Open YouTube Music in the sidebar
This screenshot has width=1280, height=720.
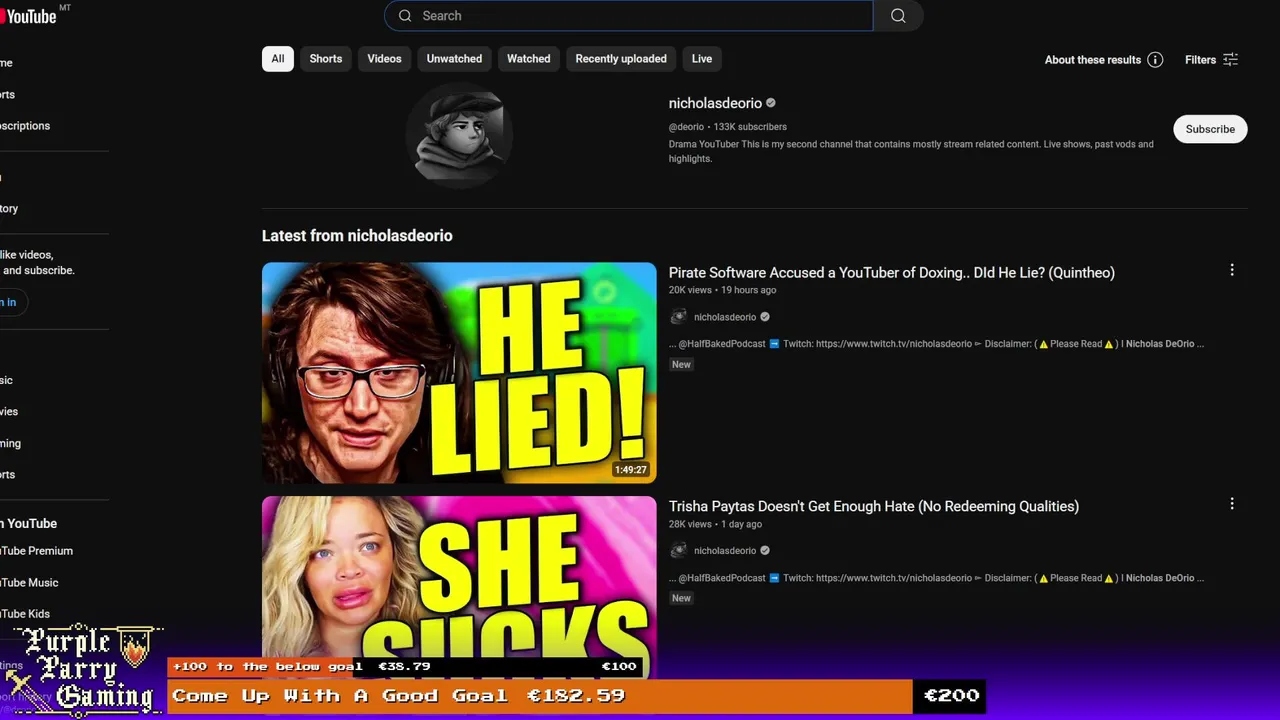29,583
